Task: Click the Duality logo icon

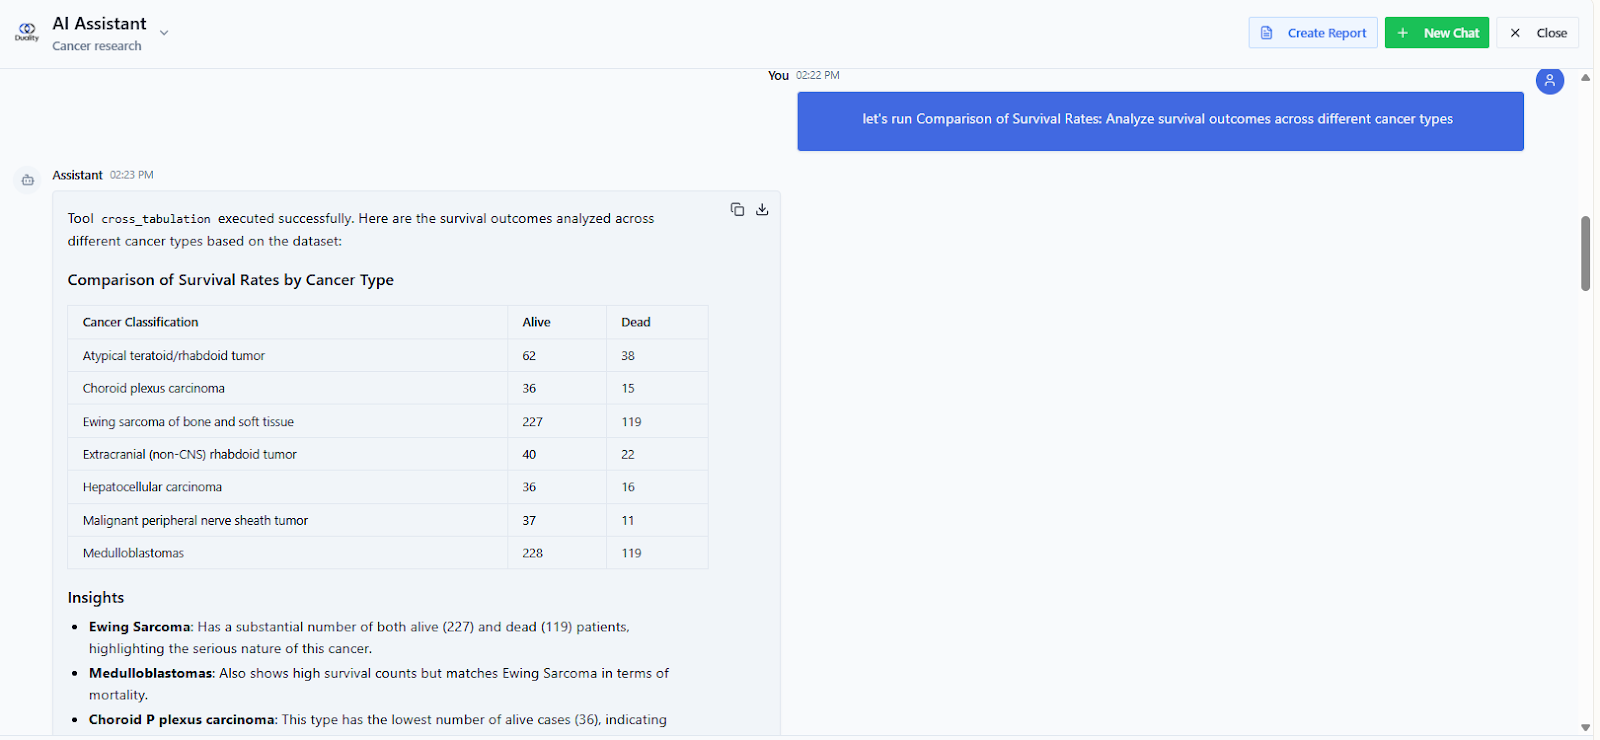Action: (27, 32)
